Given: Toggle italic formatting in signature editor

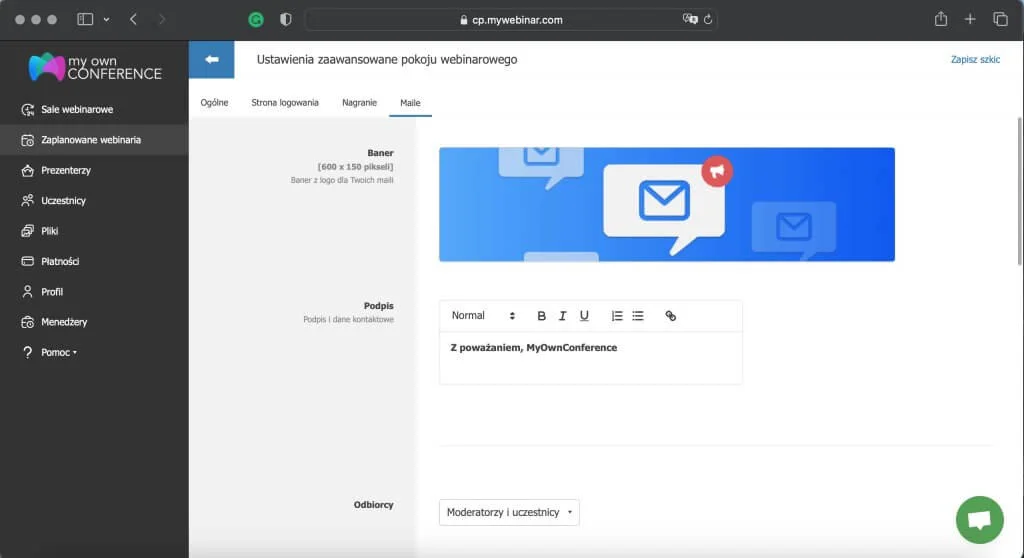Looking at the screenshot, I should [x=563, y=316].
